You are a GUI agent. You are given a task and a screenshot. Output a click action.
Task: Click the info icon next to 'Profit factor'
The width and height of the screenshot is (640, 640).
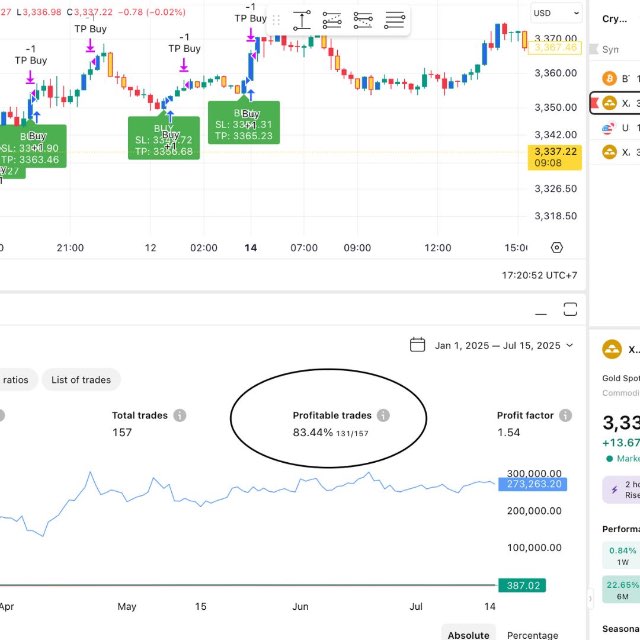tap(565, 416)
